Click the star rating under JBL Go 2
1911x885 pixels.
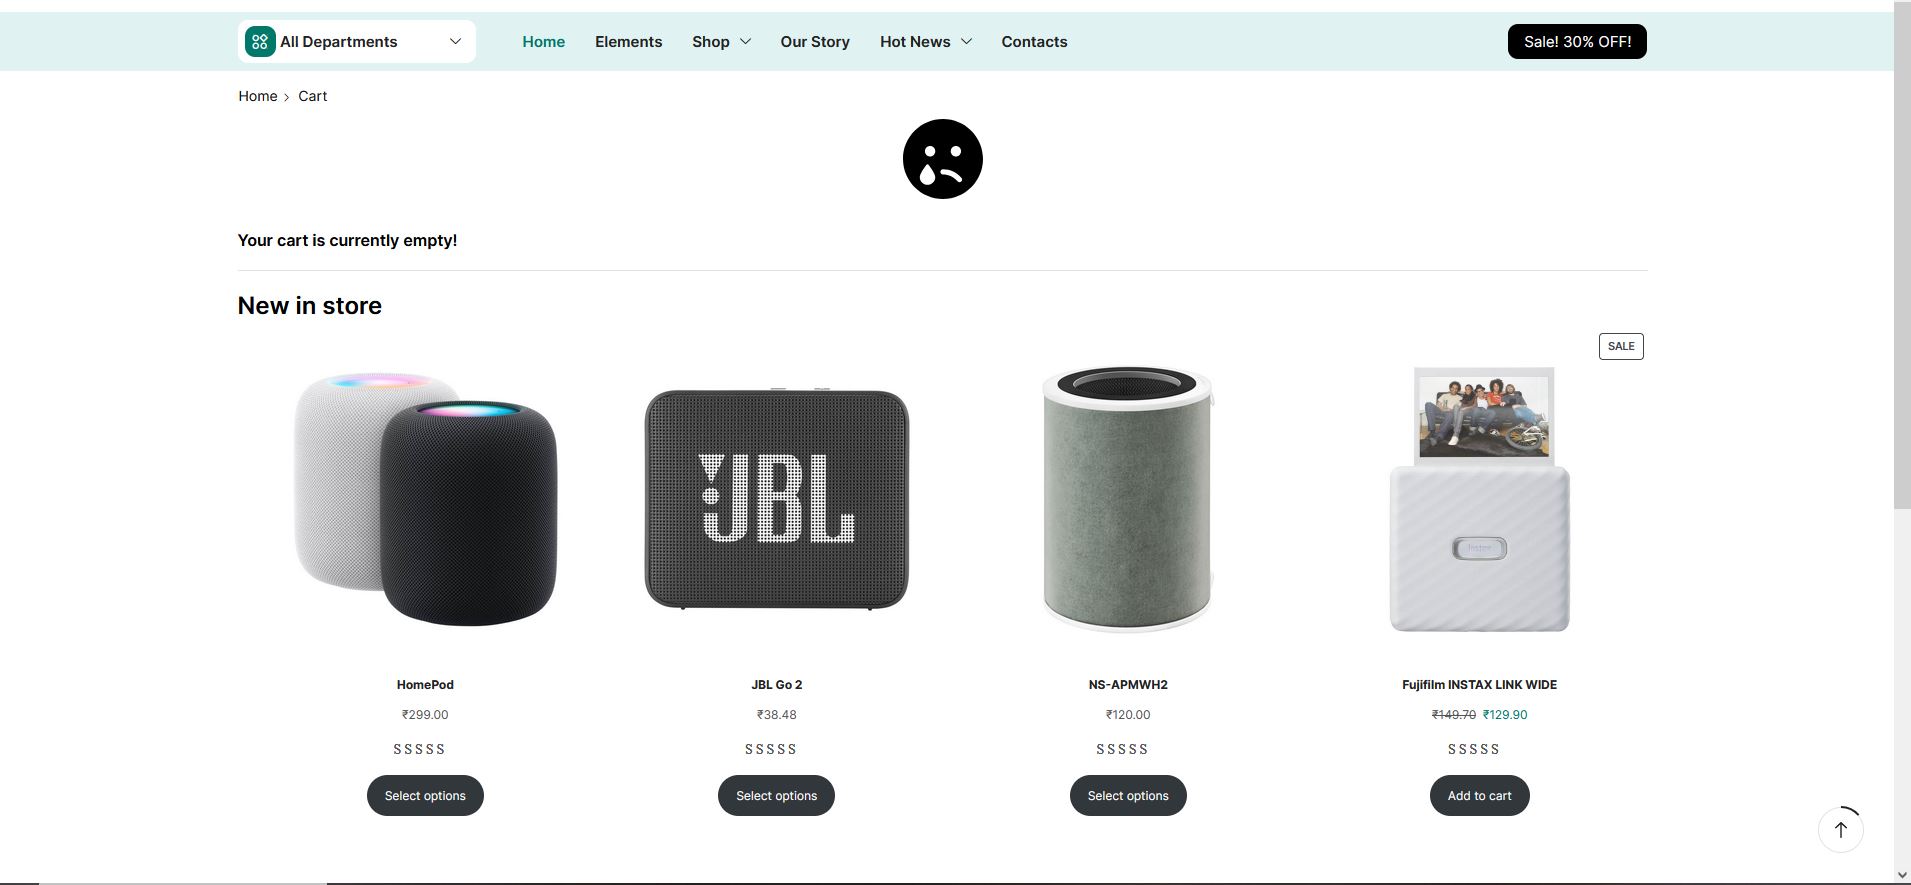(x=771, y=749)
